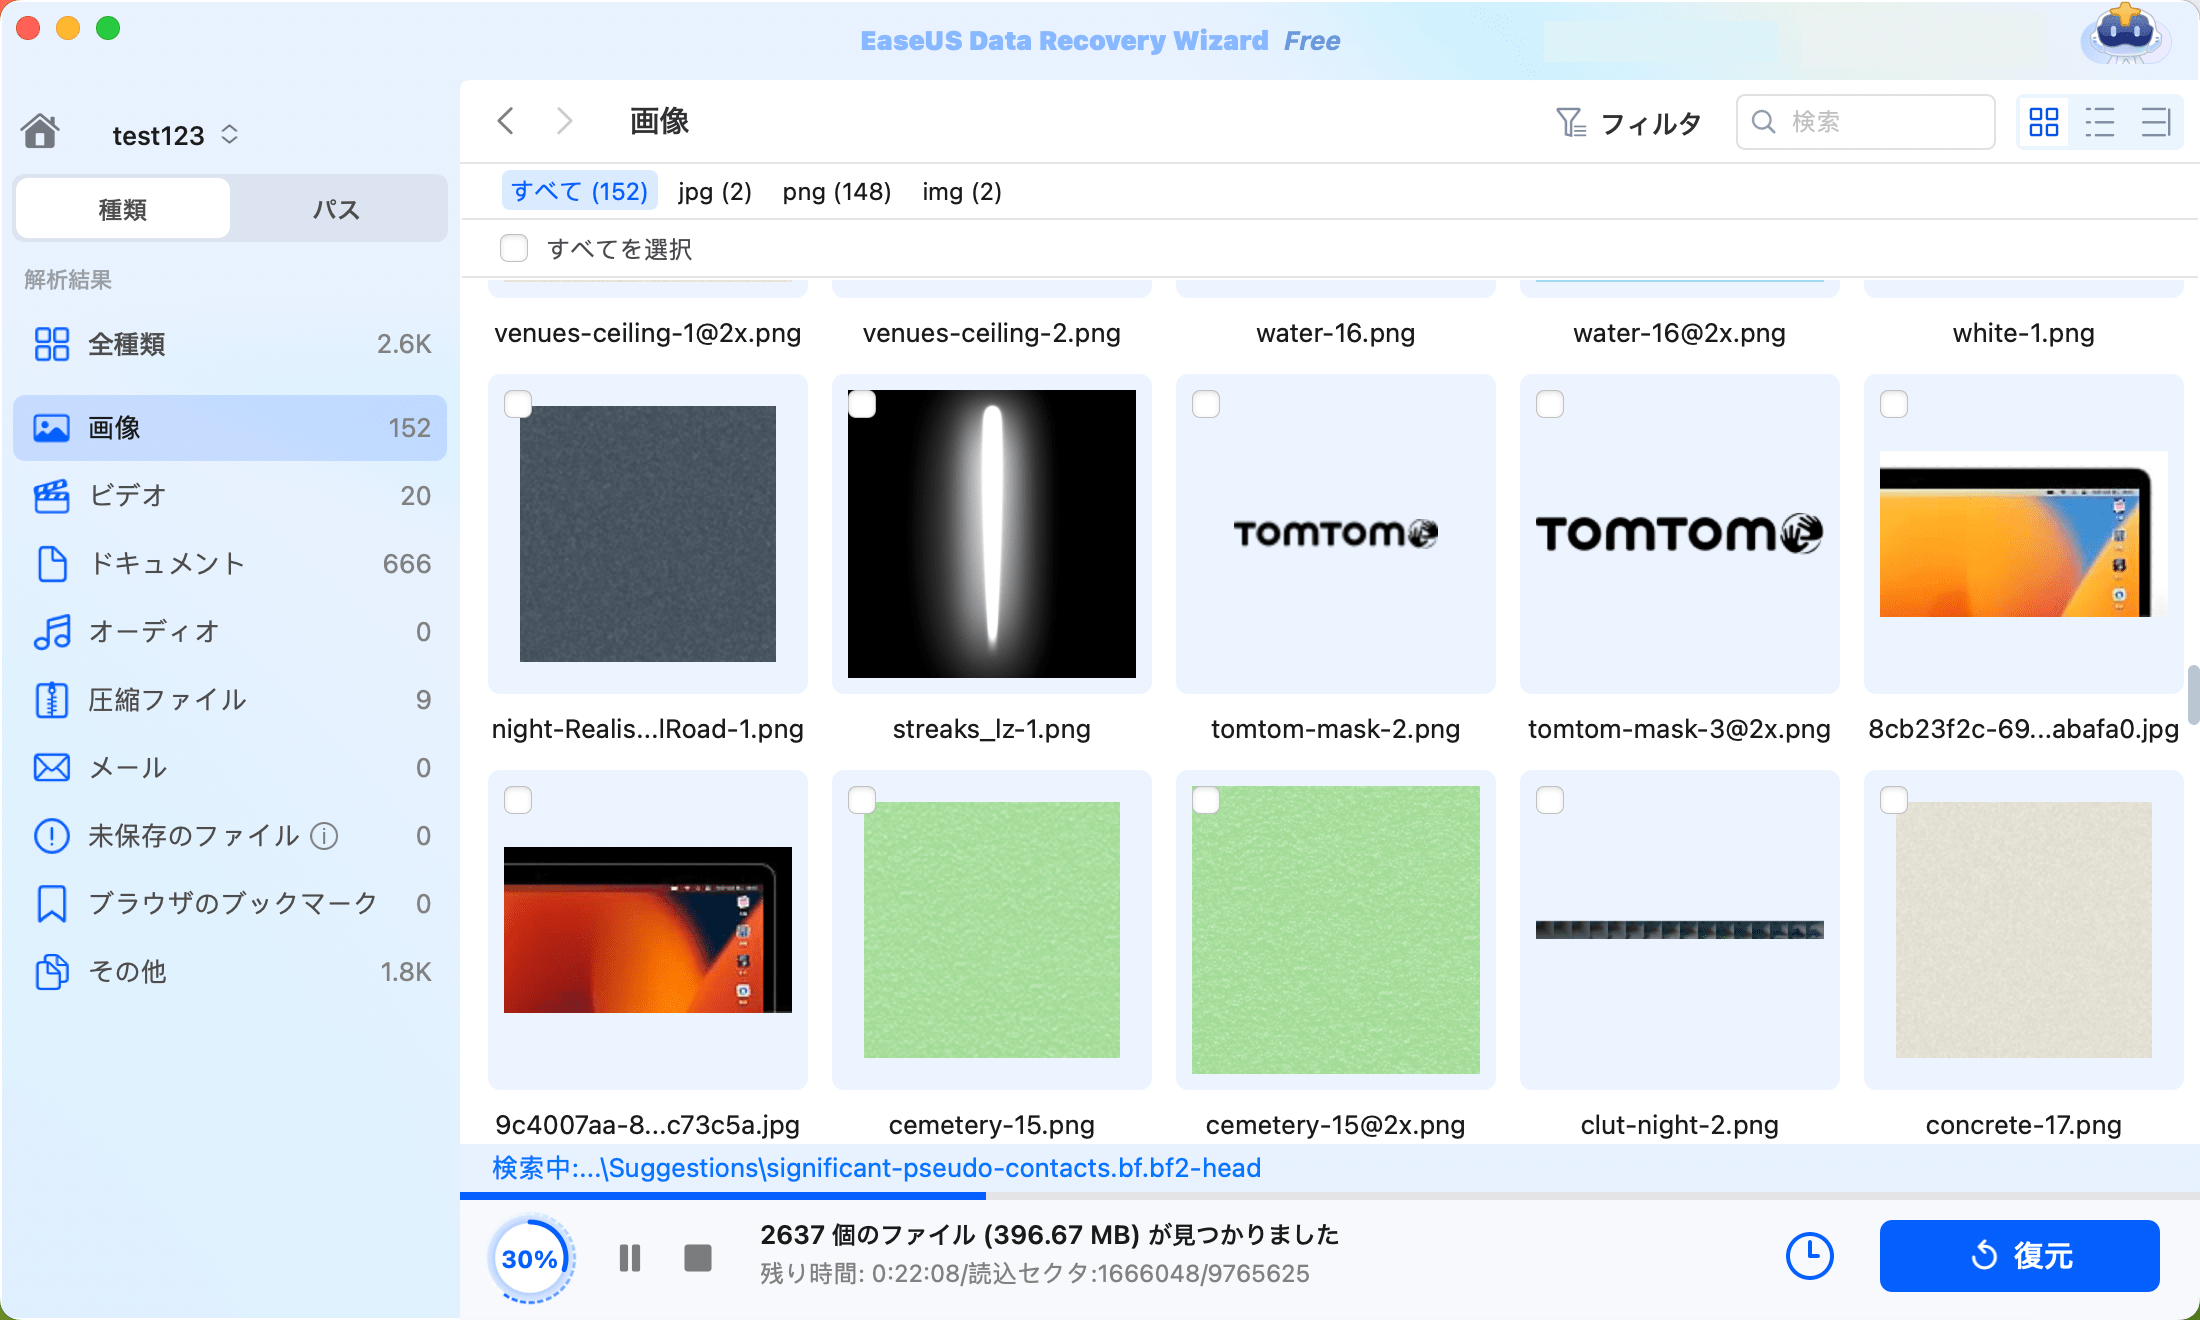The height and width of the screenshot is (1320, 2200).
Task: Open ブラウザのブックマーク category icon
Action: [51, 904]
